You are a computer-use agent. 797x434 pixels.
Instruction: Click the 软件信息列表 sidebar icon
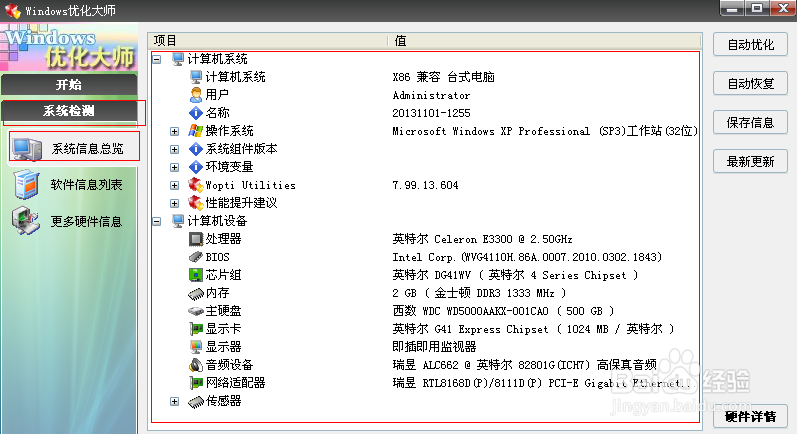26,184
